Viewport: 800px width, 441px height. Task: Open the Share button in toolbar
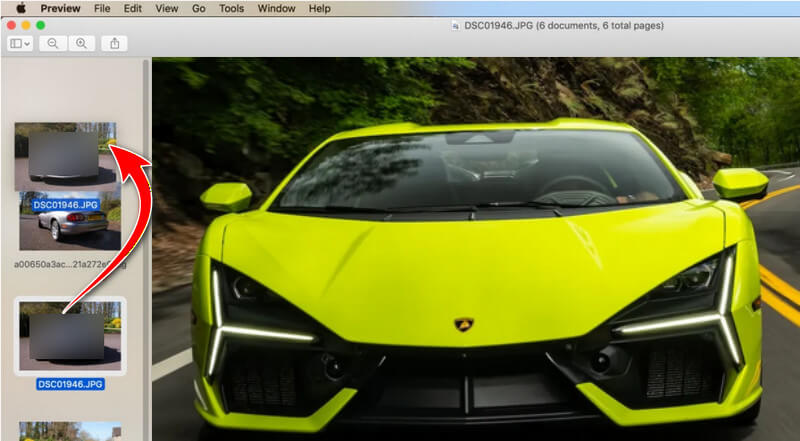pyautogui.click(x=114, y=44)
